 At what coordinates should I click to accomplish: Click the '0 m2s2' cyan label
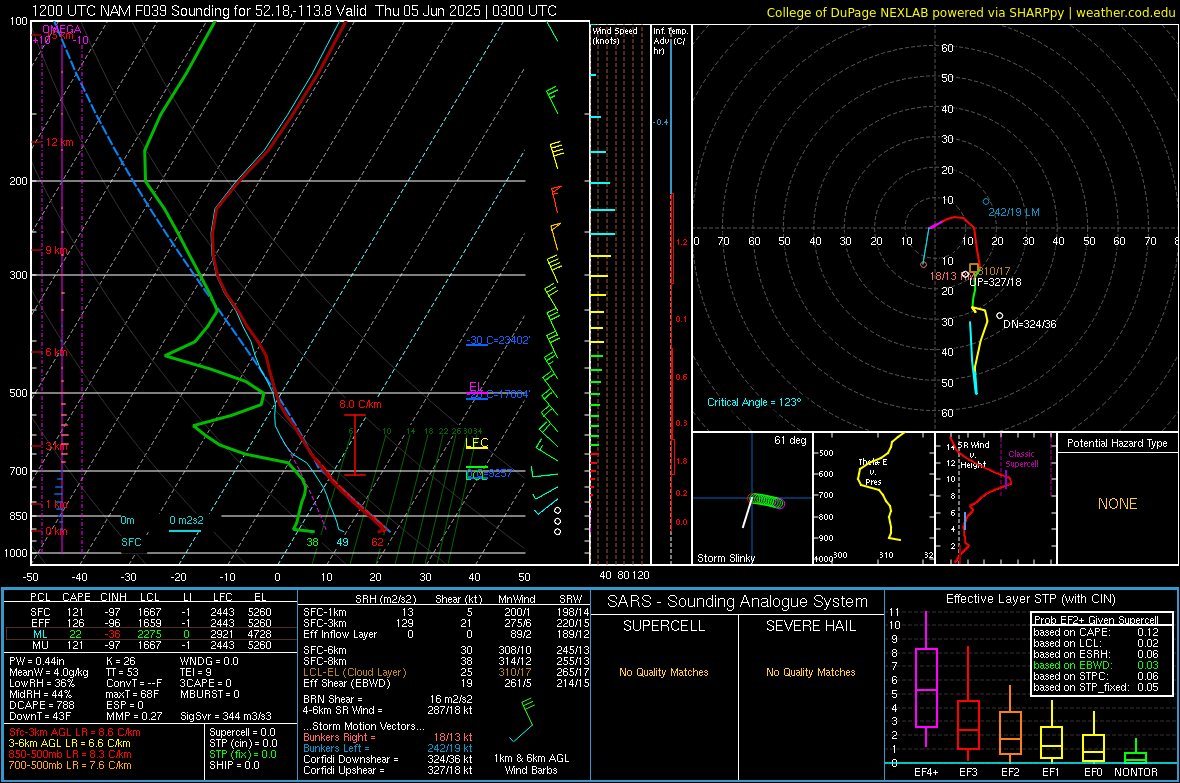[x=186, y=520]
